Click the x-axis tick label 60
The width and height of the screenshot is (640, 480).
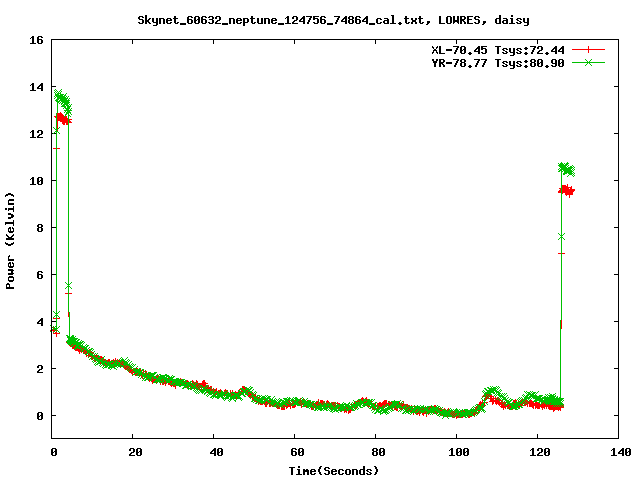pyautogui.click(x=297, y=452)
